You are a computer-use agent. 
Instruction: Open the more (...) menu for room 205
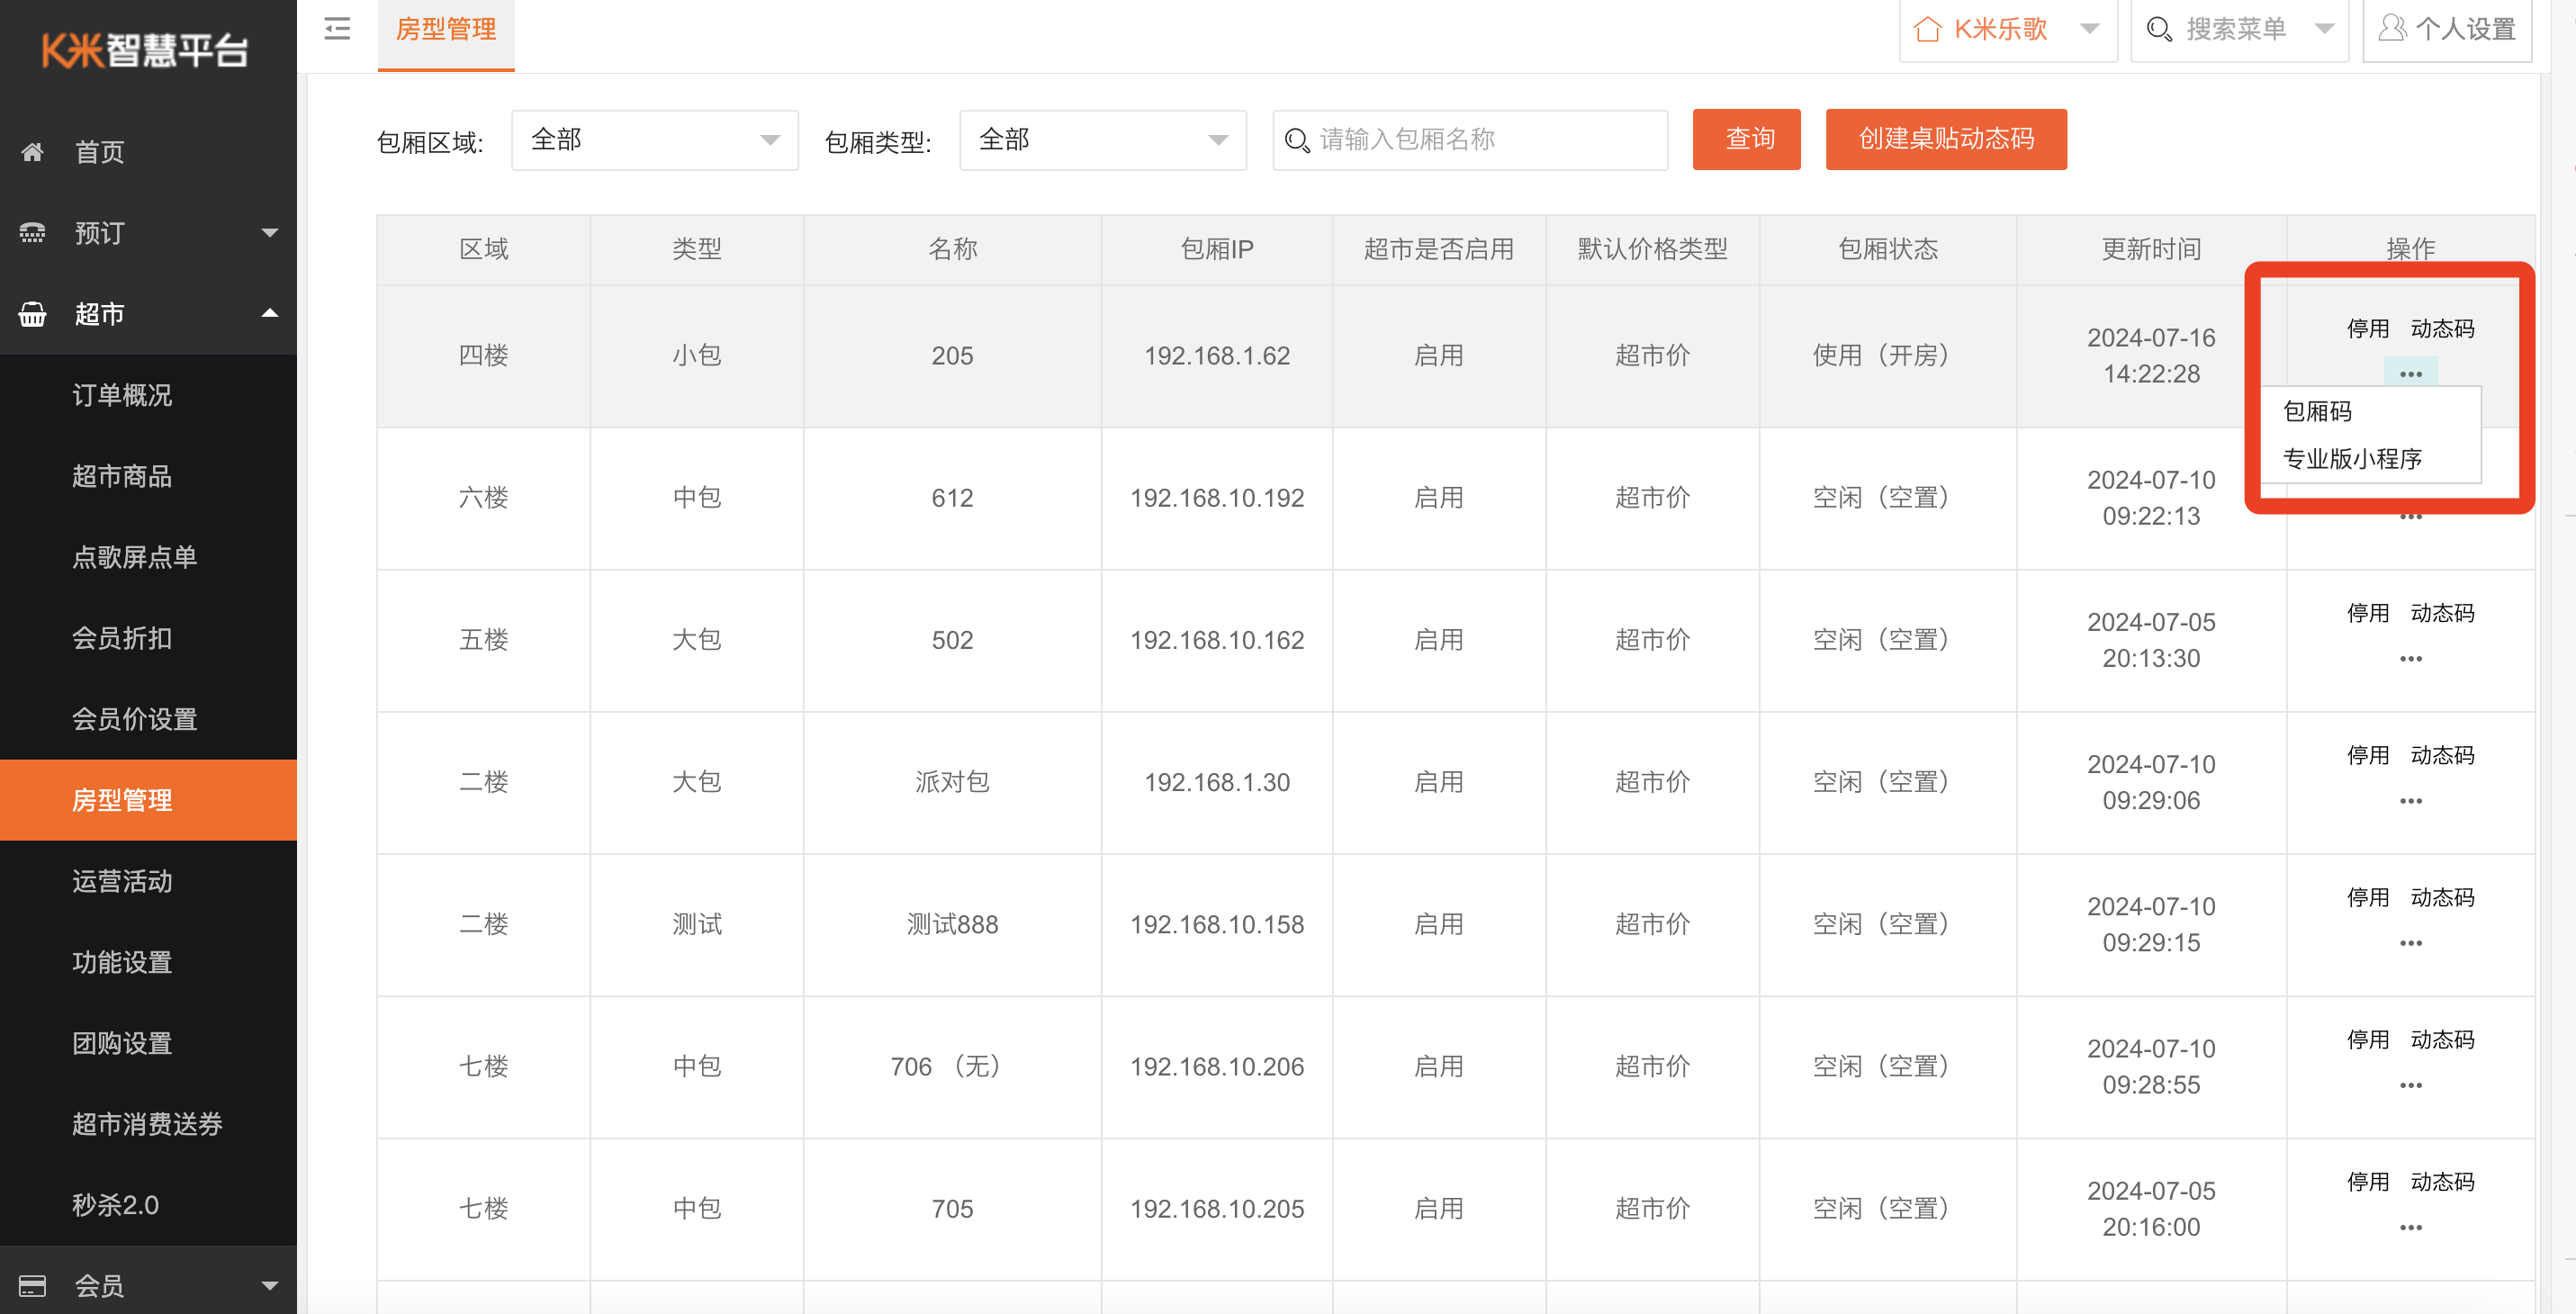tap(2410, 374)
